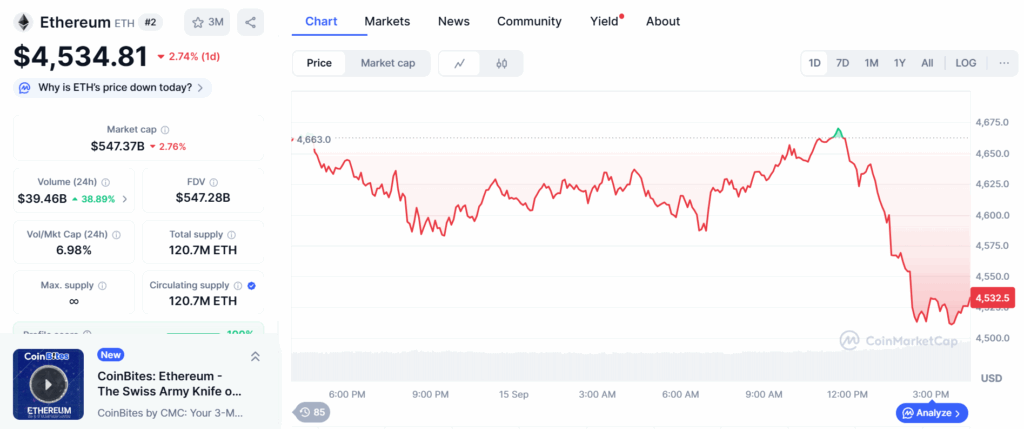Click the Profile score progress bar
Image resolution: width=1024 pixels, height=429 pixels.
[x=193, y=334]
